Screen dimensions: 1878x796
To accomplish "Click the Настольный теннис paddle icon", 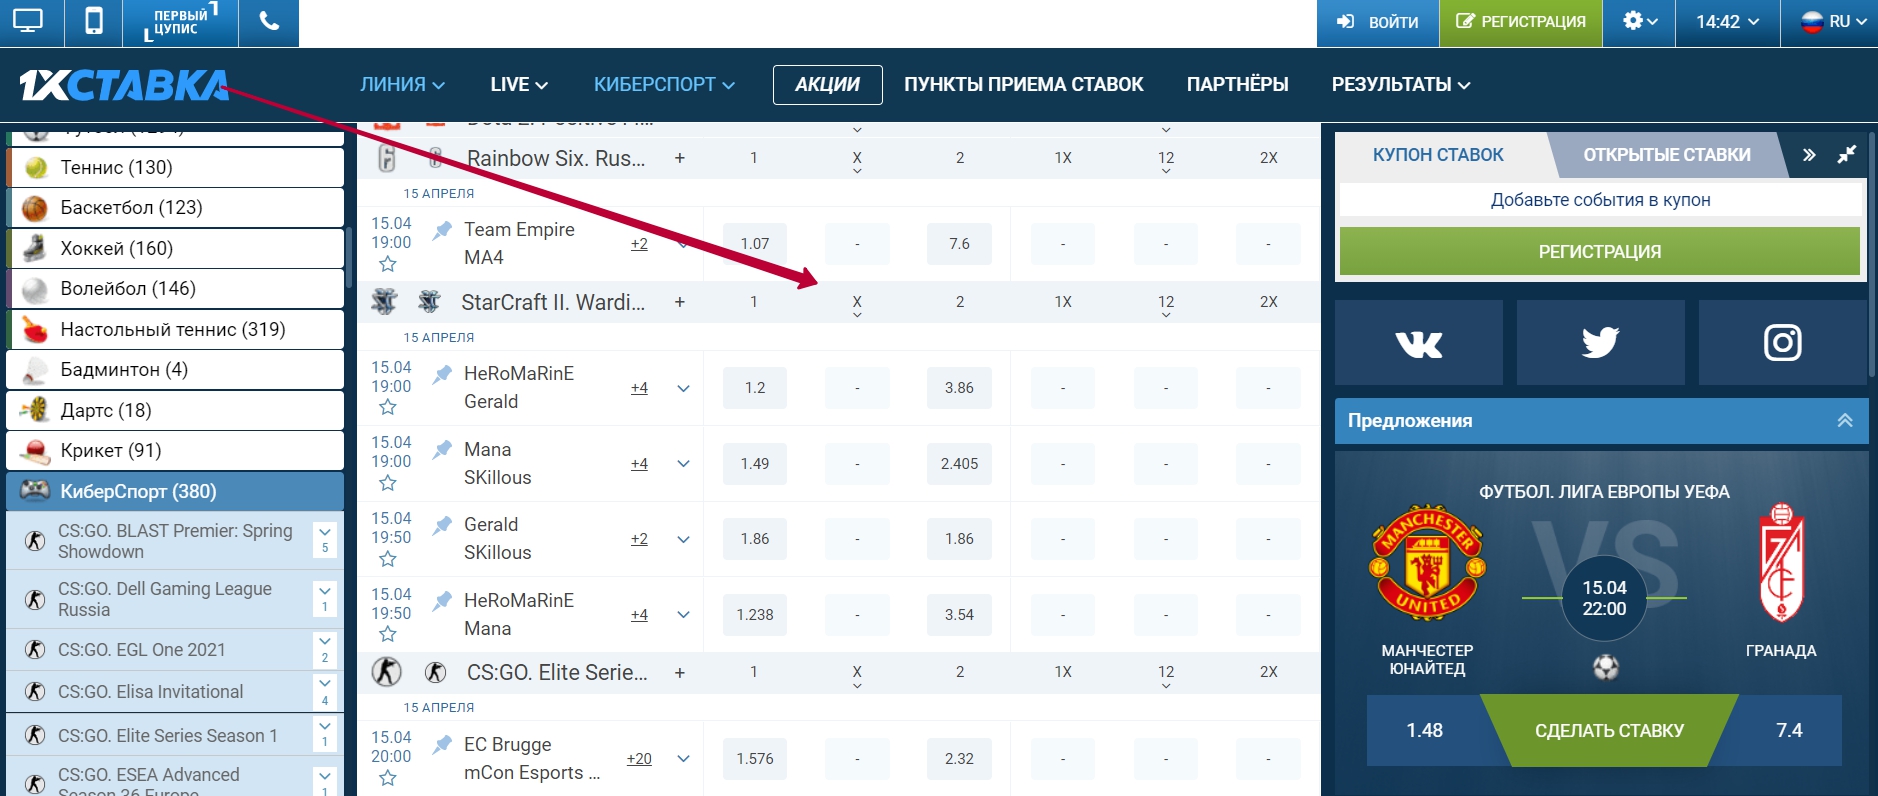I will tap(35, 329).
